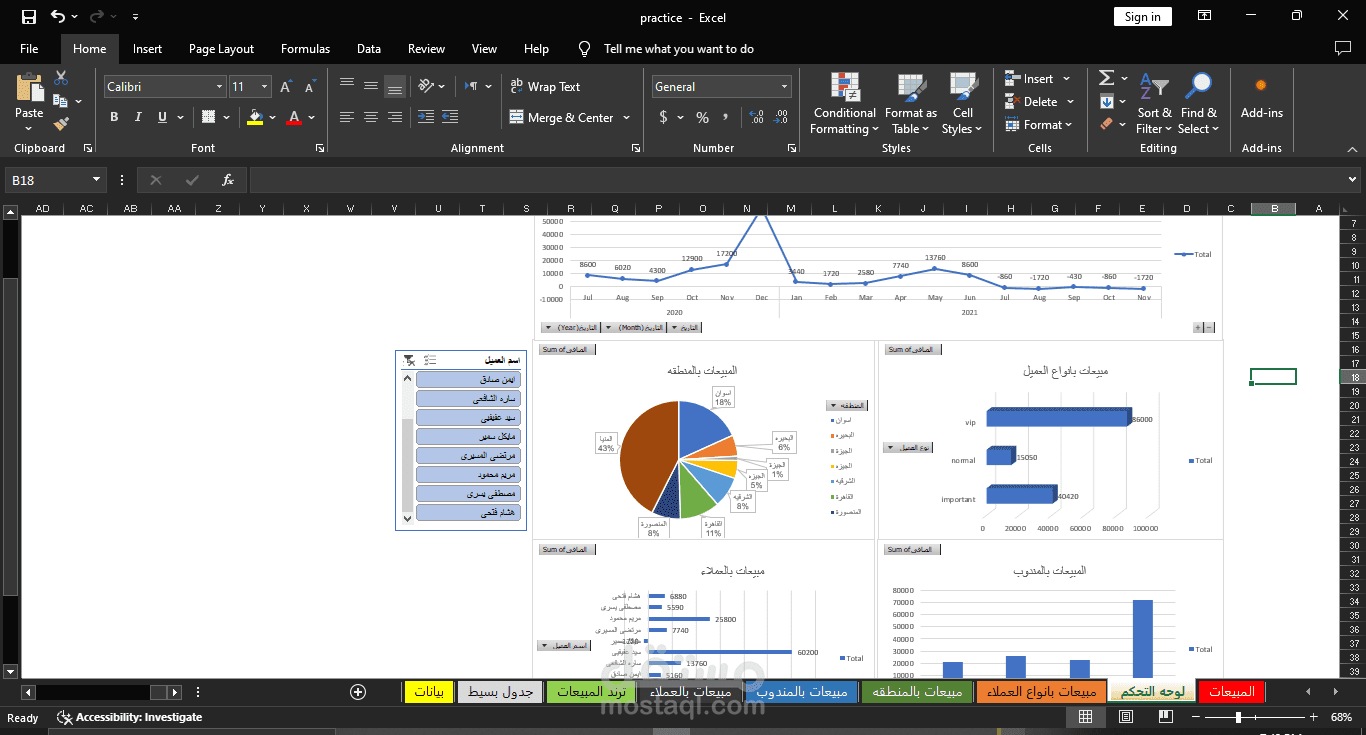The width and height of the screenshot is (1366, 735).
Task: Click the Paste clipboard icon
Action: click(x=29, y=88)
